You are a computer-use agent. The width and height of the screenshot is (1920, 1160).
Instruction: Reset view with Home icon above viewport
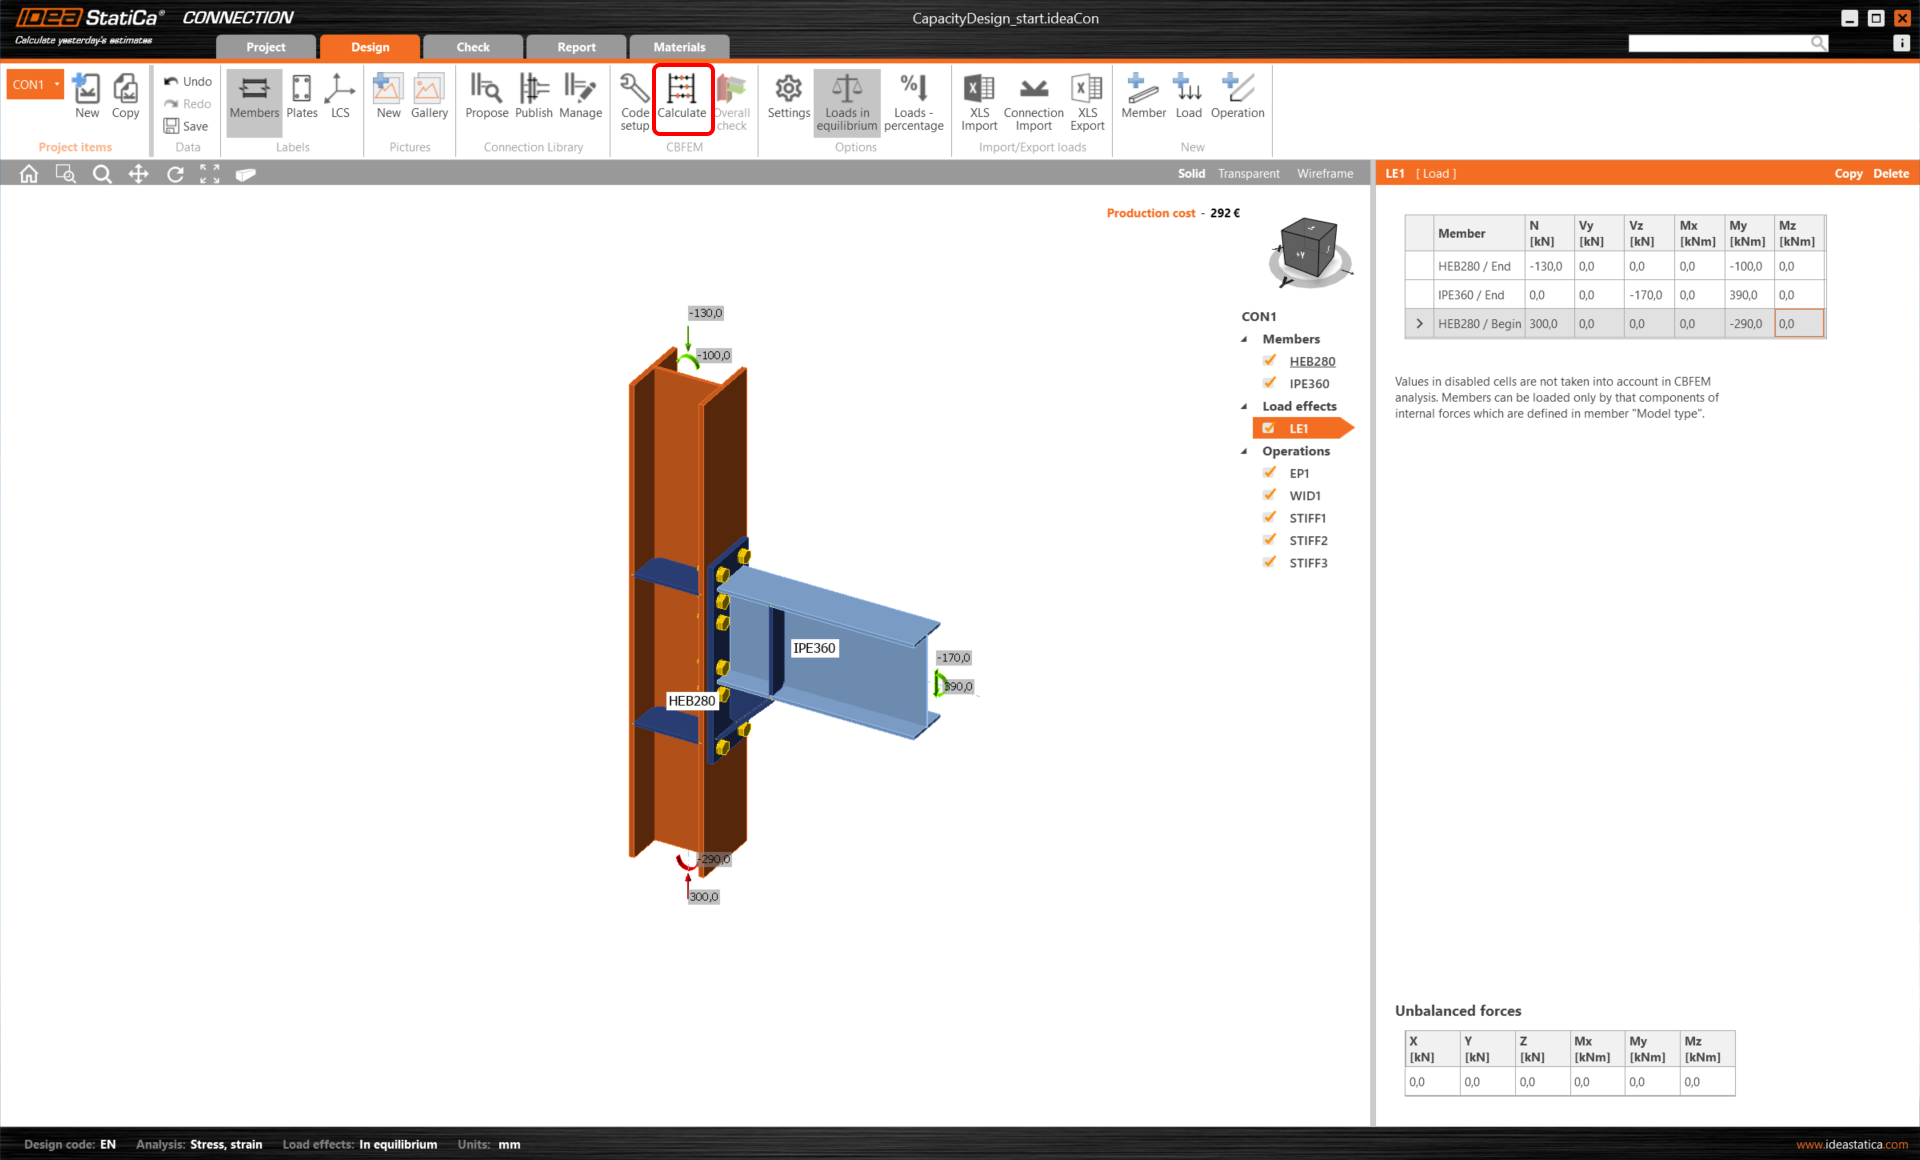coord(28,173)
